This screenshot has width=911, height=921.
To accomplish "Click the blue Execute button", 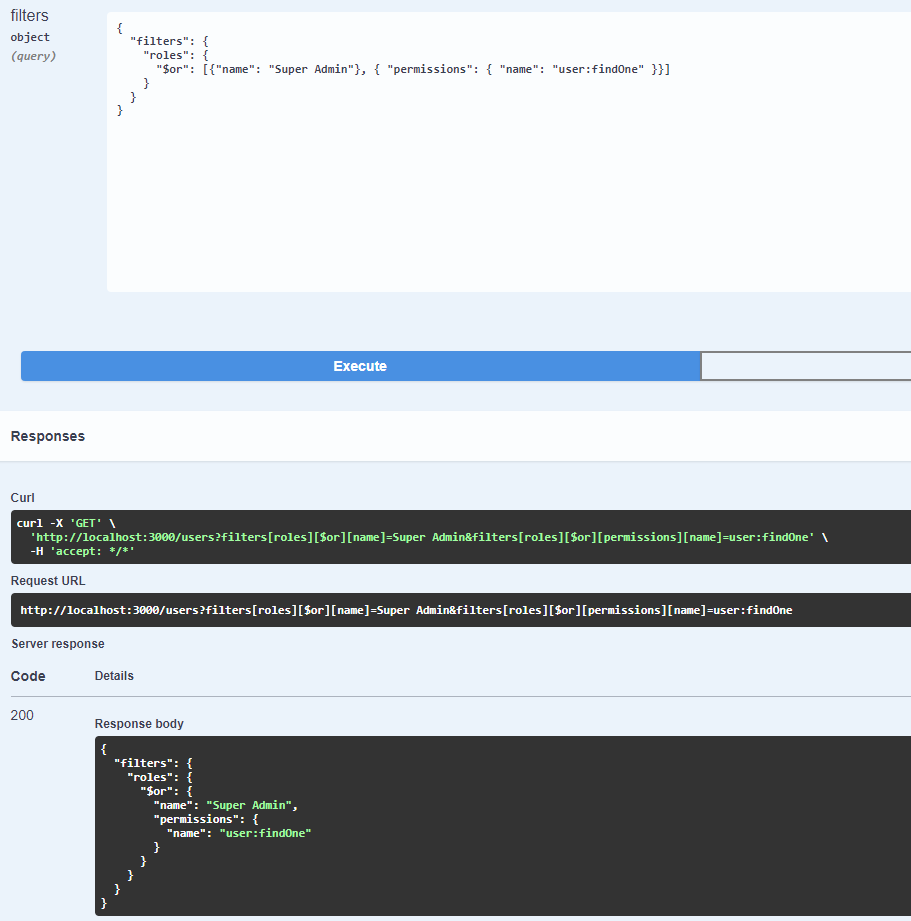I will (x=361, y=366).
